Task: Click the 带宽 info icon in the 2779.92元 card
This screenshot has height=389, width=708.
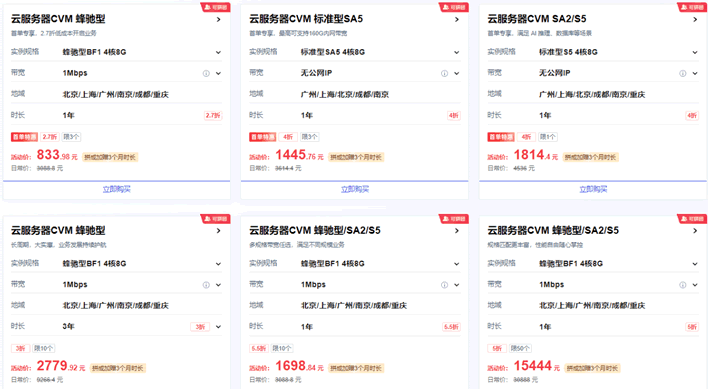Action: (x=206, y=285)
